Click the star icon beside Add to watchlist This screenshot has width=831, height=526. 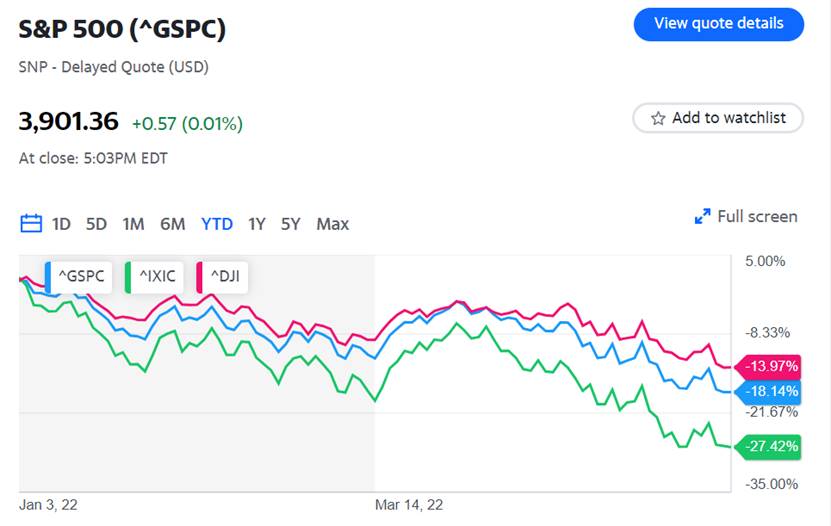coord(658,118)
